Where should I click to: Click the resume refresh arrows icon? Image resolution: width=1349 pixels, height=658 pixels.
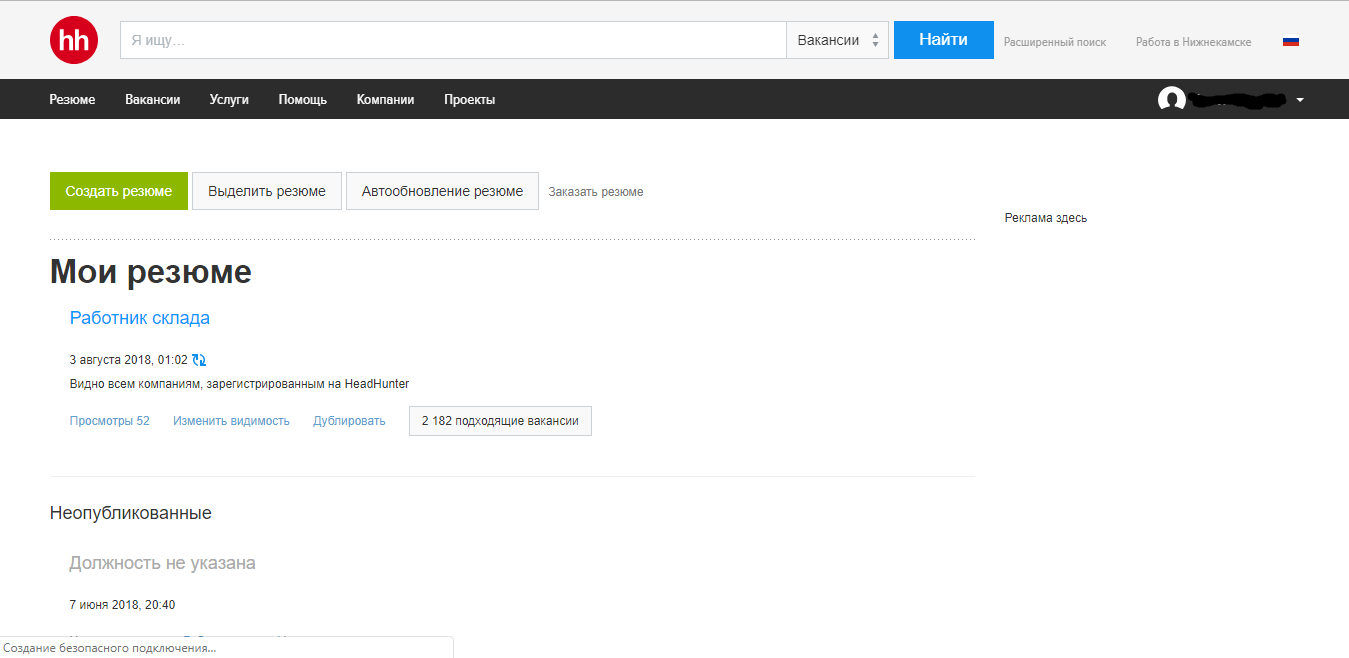199,360
